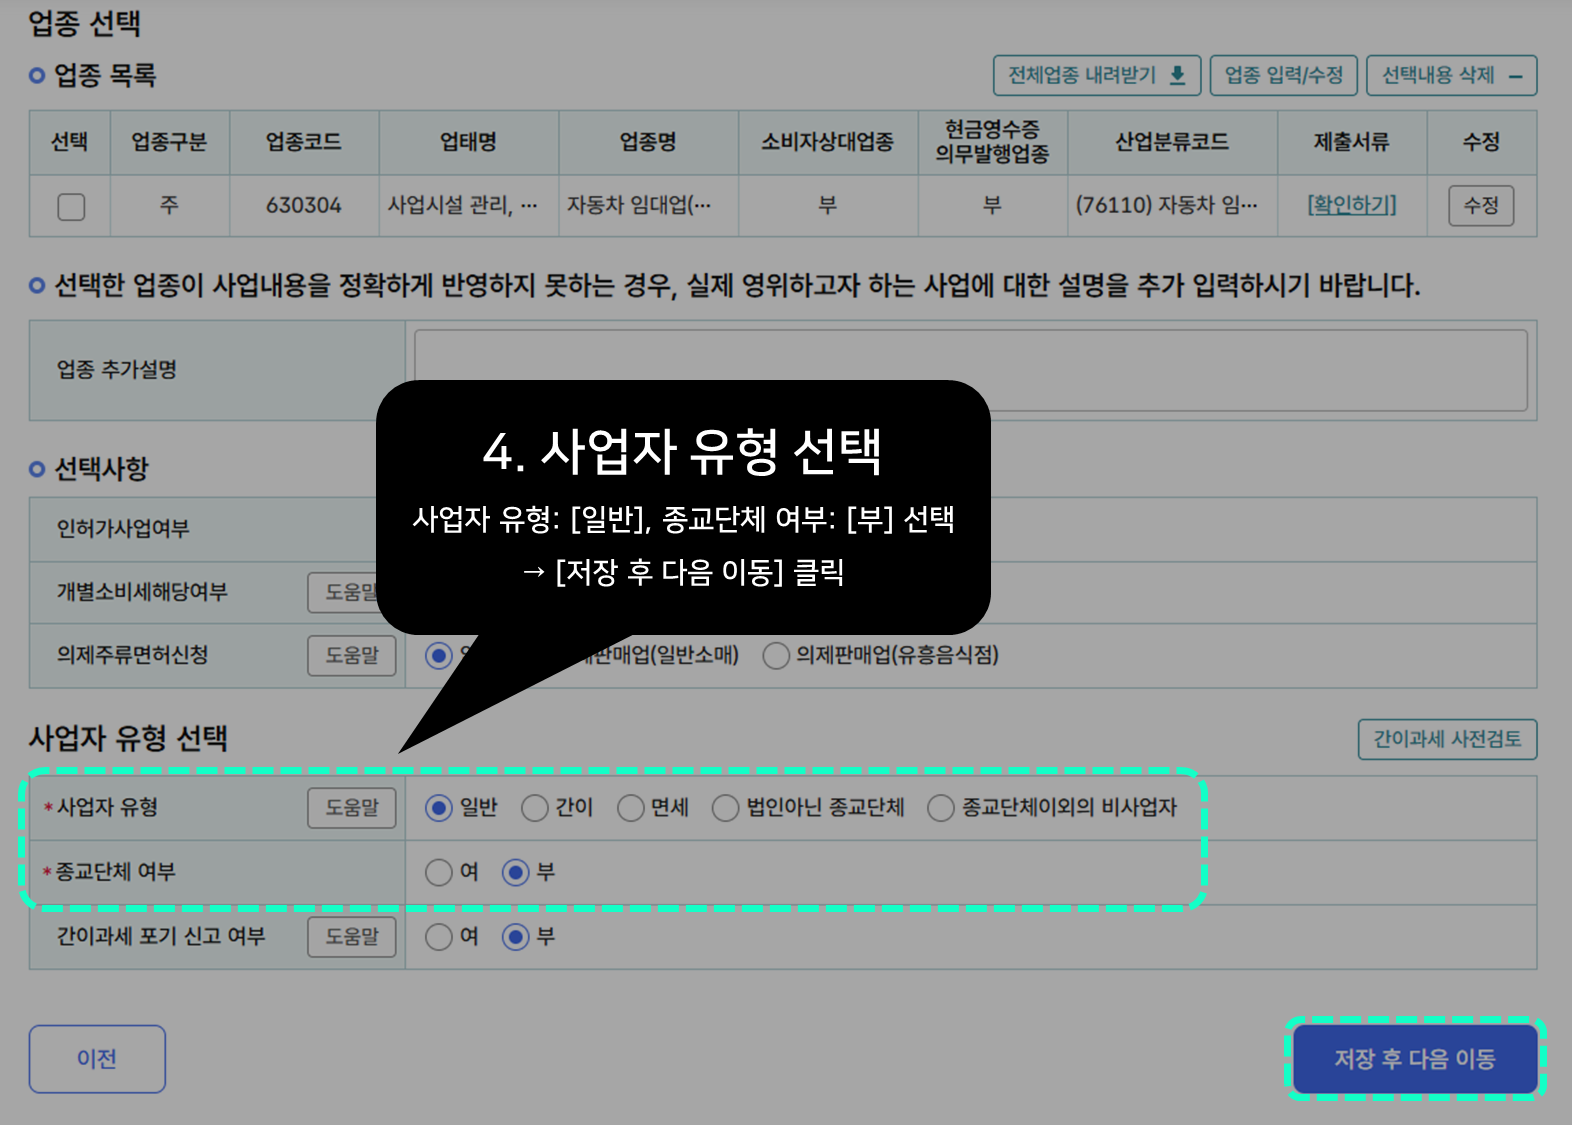Choose the 종교단체이외의 비사업자 radio option
1572x1125 pixels.
click(941, 808)
